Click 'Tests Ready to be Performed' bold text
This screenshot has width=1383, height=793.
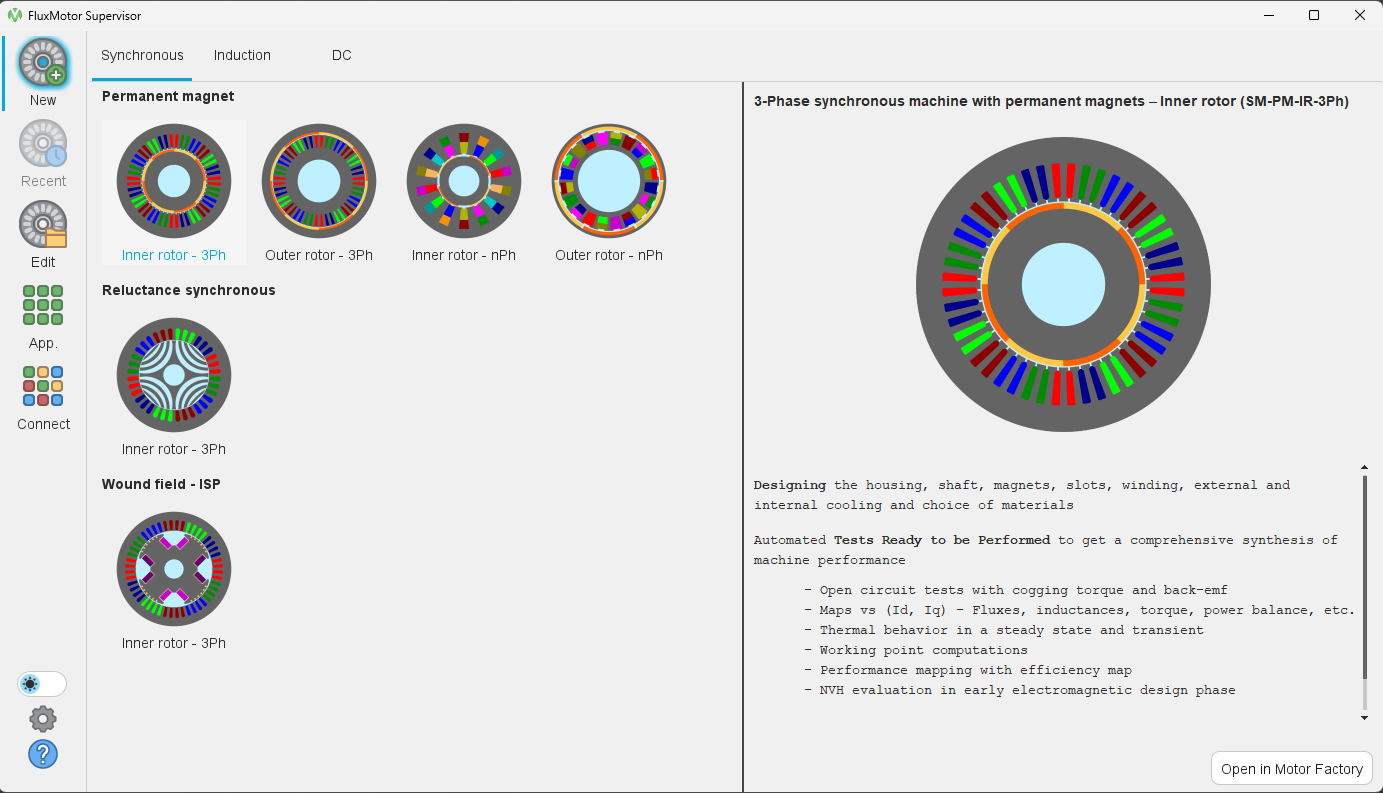coord(942,540)
